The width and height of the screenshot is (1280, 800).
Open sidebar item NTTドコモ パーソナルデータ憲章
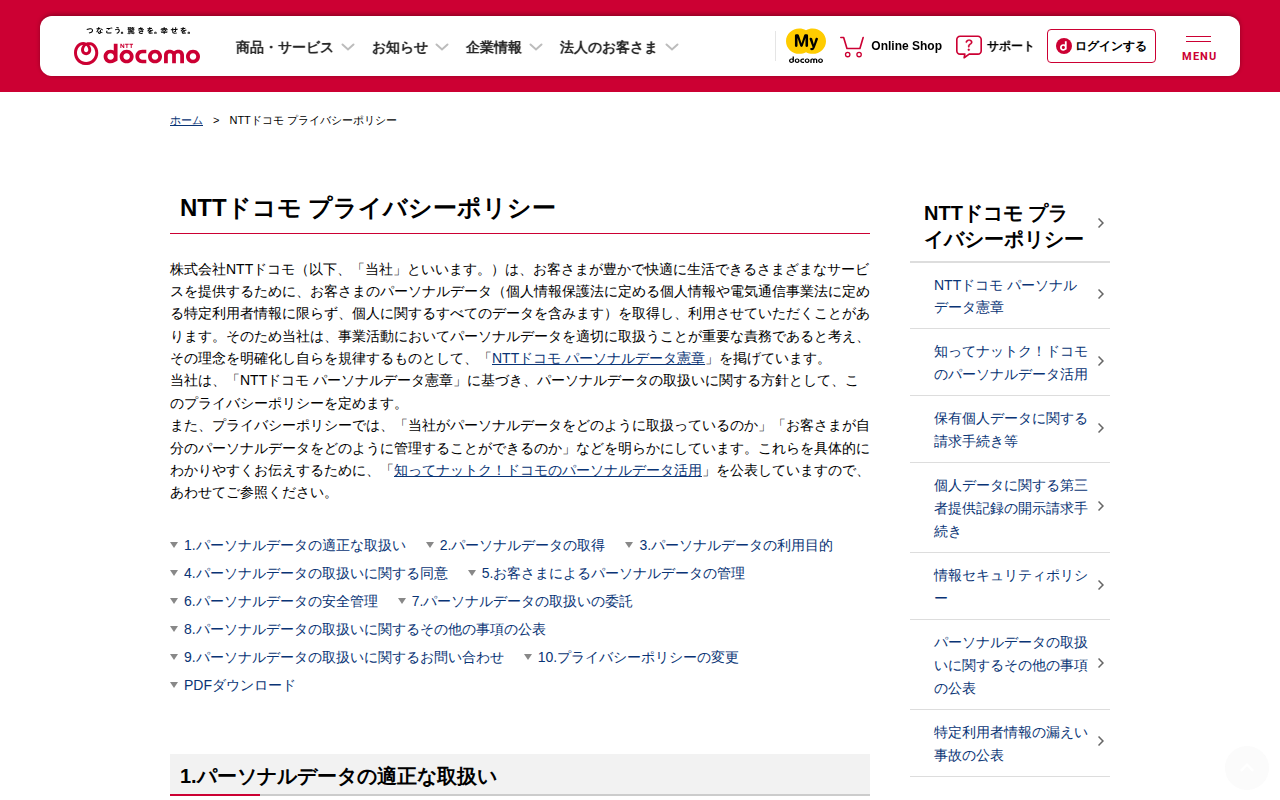click(1010, 296)
